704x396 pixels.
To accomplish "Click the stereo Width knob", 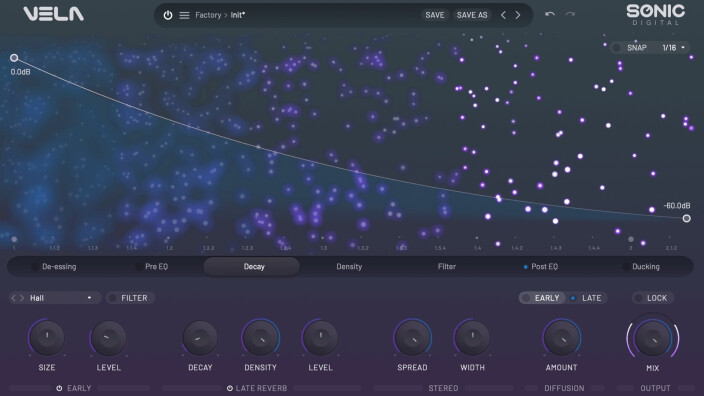I will point(472,337).
